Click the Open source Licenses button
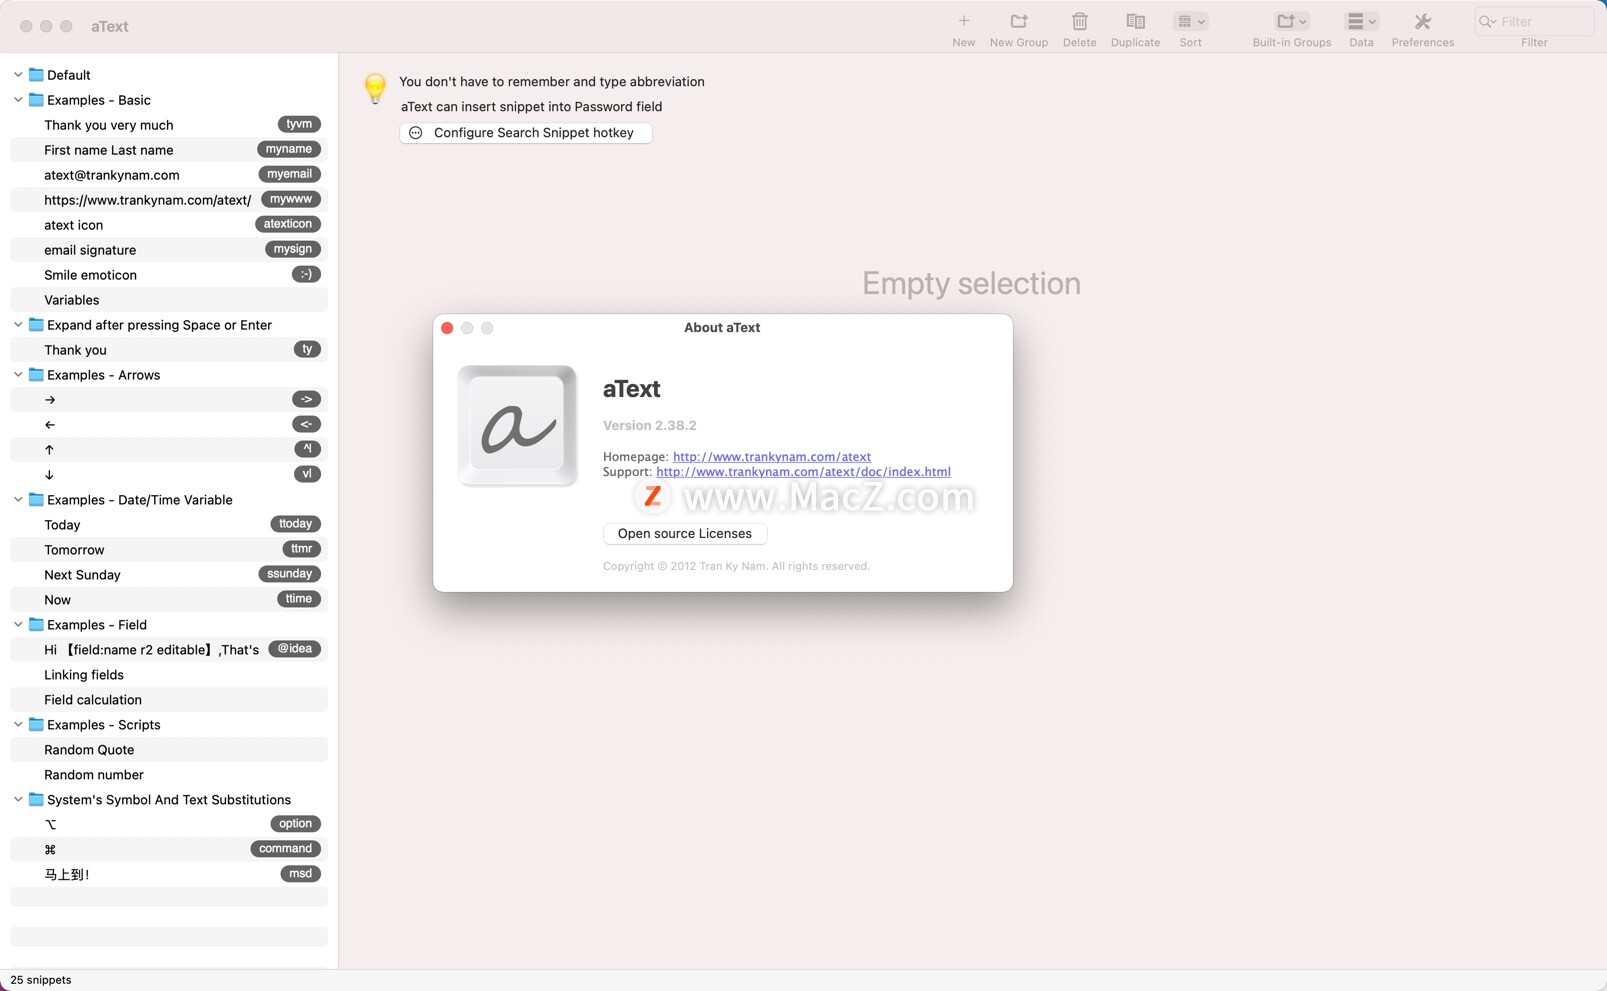Image resolution: width=1607 pixels, height=991 pixels. point(685,534)
